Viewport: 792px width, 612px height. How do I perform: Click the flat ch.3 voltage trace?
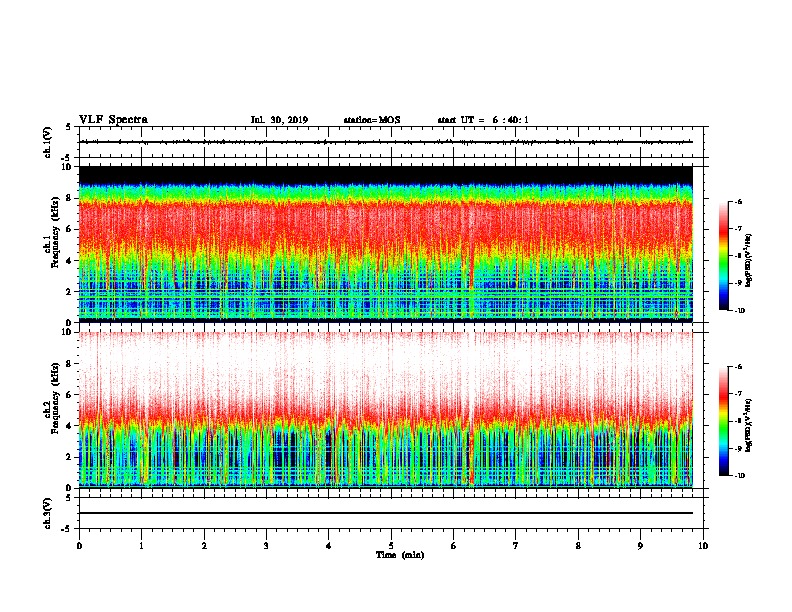(386, 513)
